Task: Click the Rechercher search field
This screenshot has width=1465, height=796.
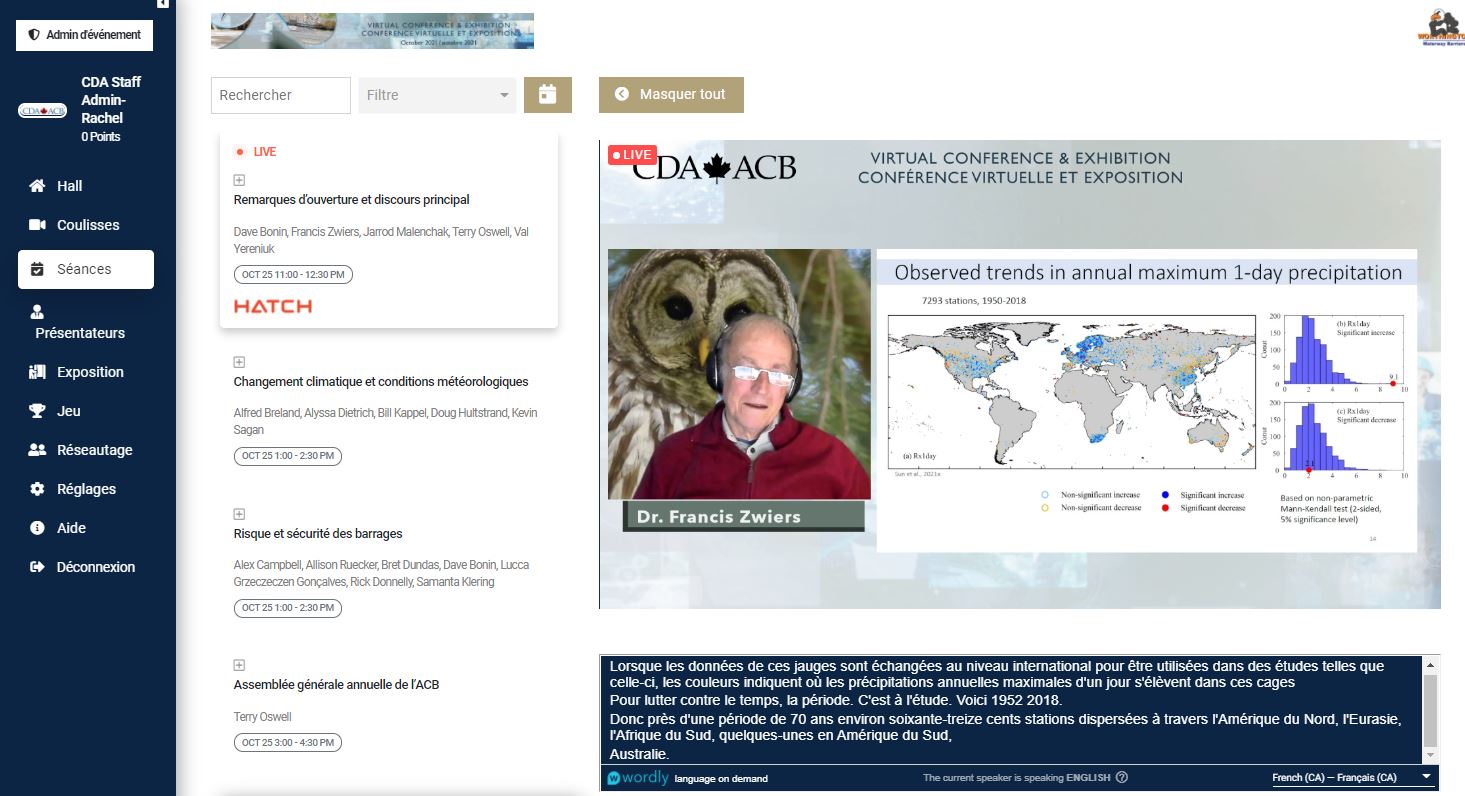Action: coord(280,95)
